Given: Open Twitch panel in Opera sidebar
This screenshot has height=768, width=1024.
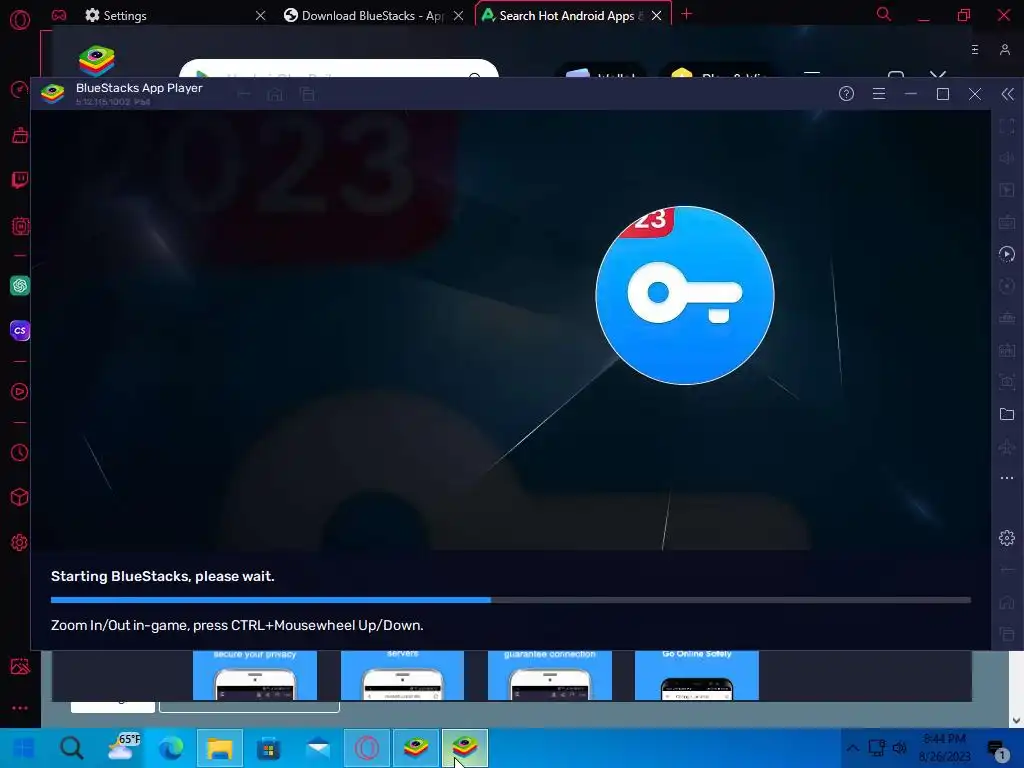Looking at the screenshot, I should (x=20, y=180).
